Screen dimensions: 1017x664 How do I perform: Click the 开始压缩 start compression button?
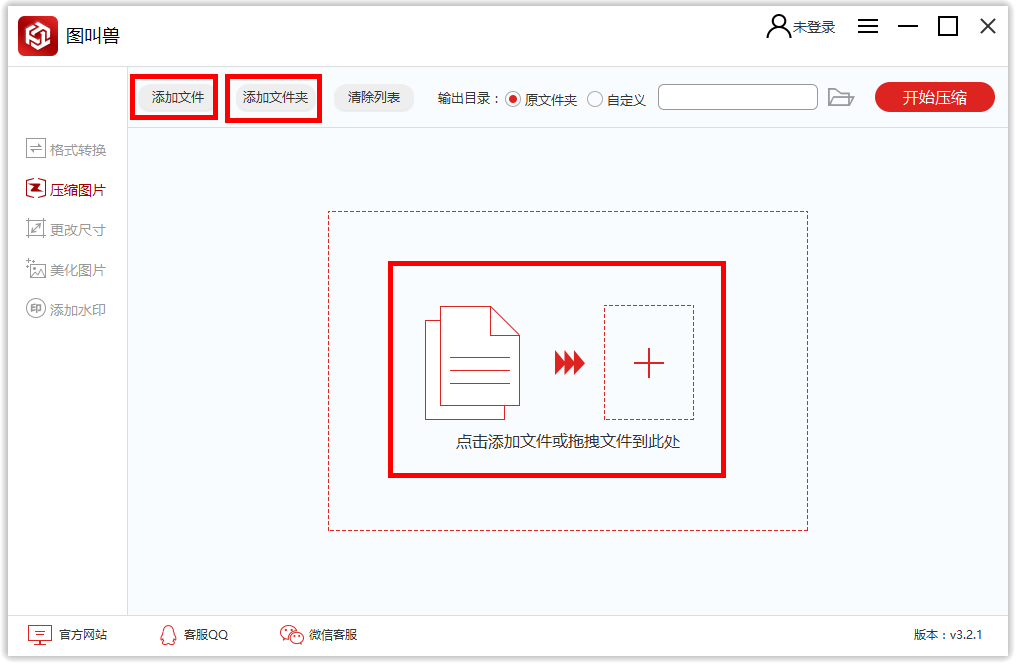934,97
